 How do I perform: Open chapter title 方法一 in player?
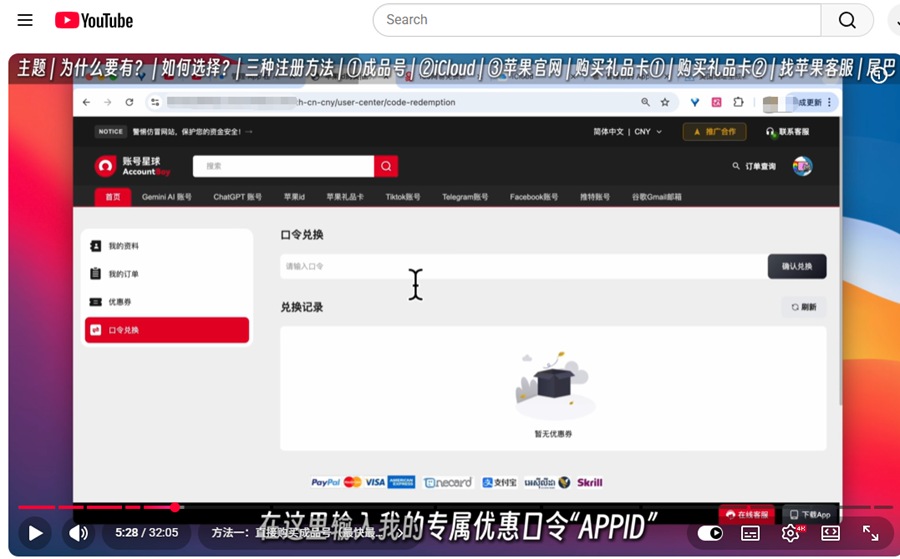(307, 533)
